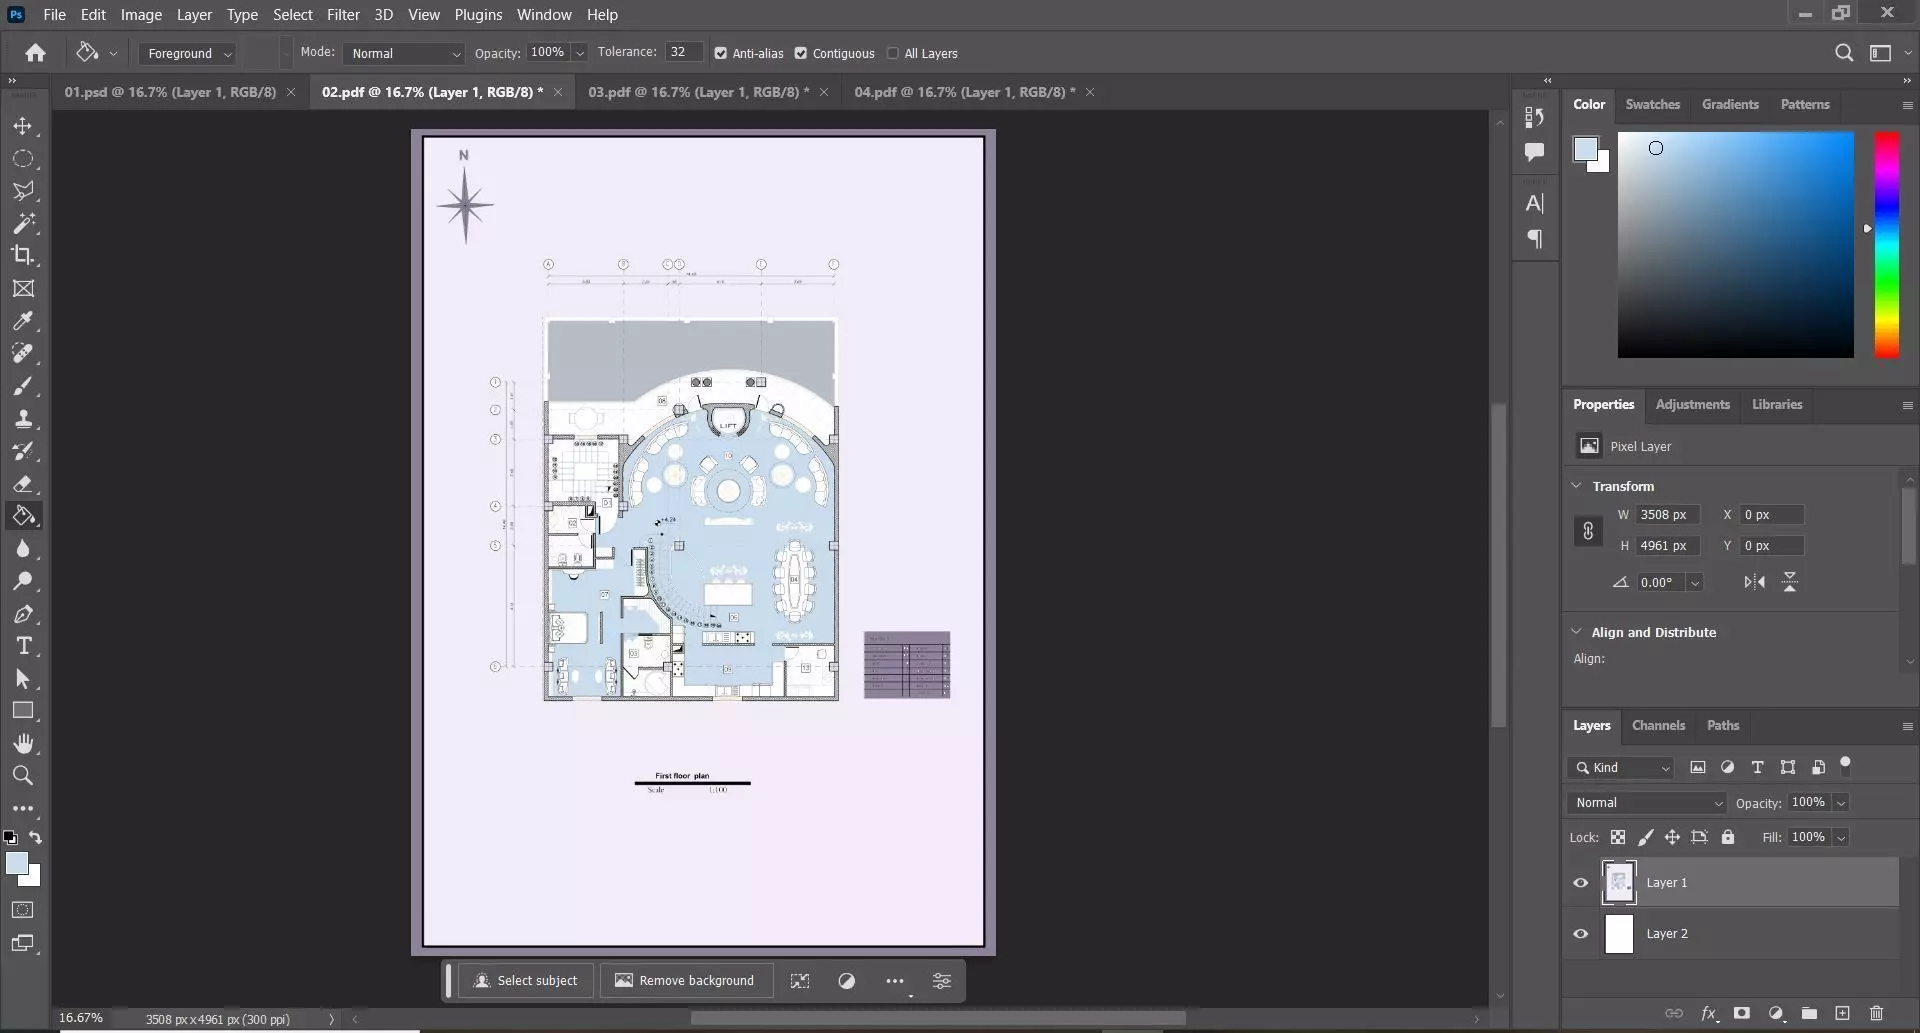Select the History Brush tool
Screen dimensions: 1920x1033
click(x=23, y=451)
